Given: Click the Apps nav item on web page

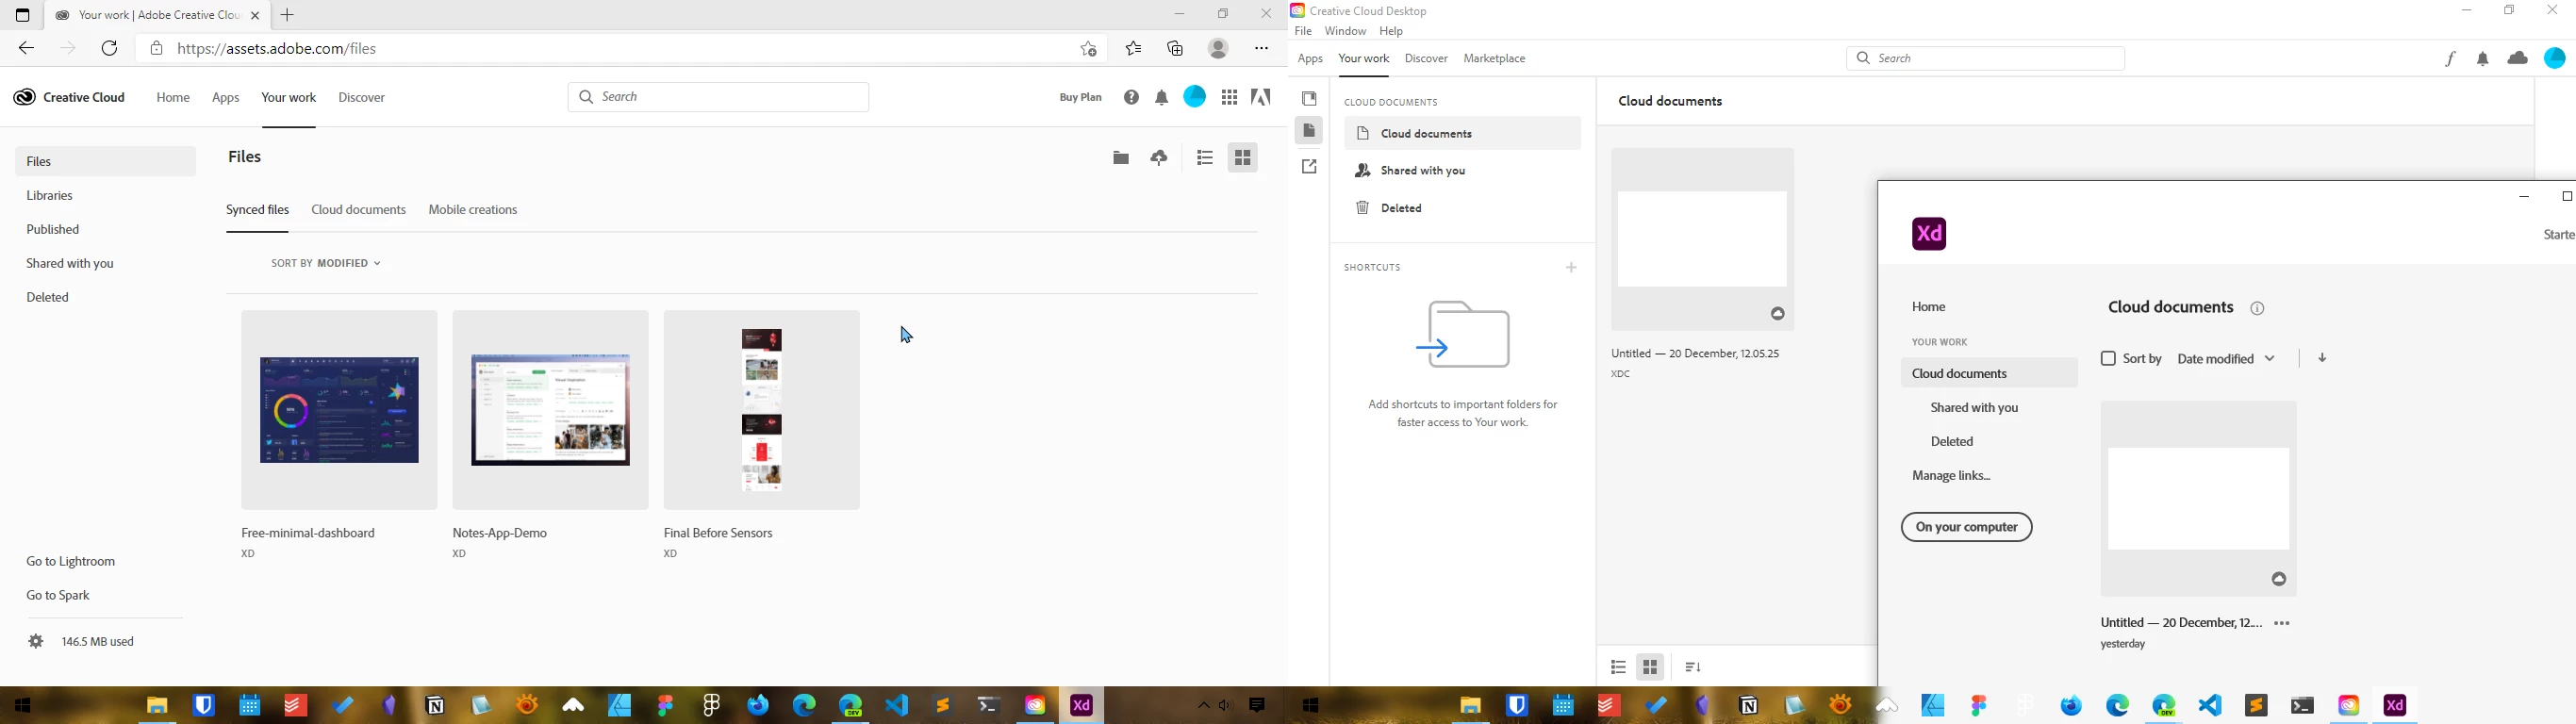Looking at the screenshot, I should coord(226,98).
